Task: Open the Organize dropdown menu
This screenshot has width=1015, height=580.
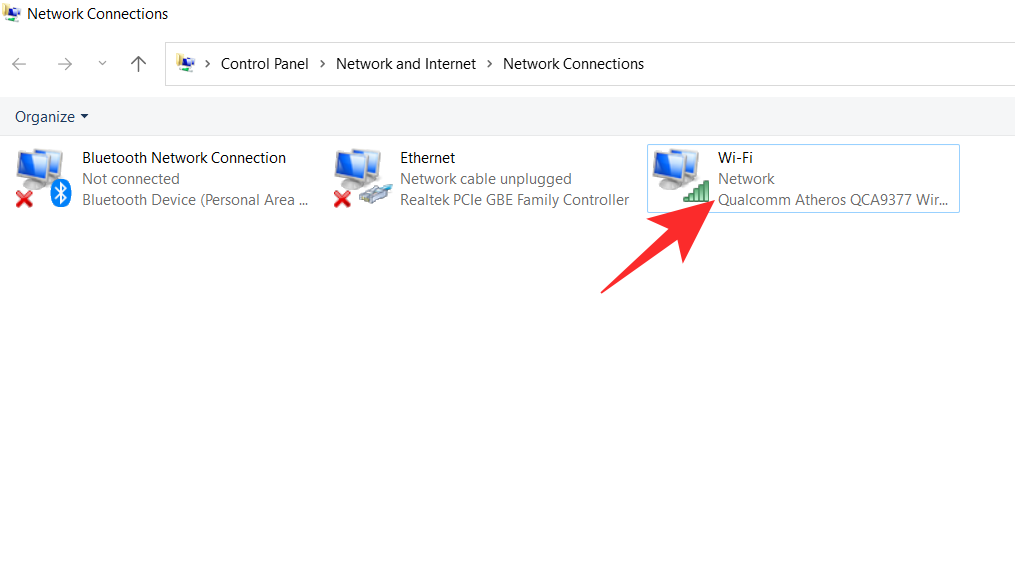Action: click(x=85, y=116)
